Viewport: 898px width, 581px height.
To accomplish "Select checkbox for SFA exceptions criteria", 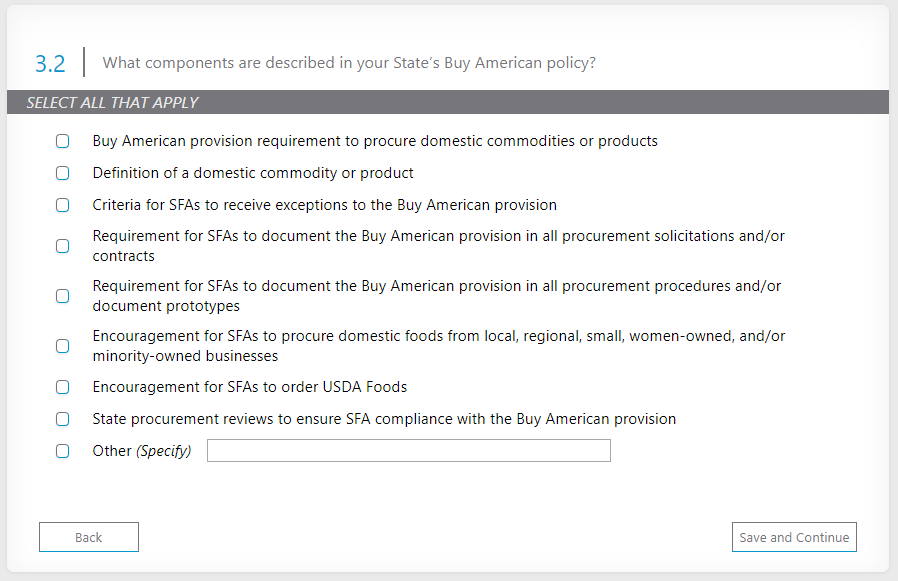I will pos(63,205).
